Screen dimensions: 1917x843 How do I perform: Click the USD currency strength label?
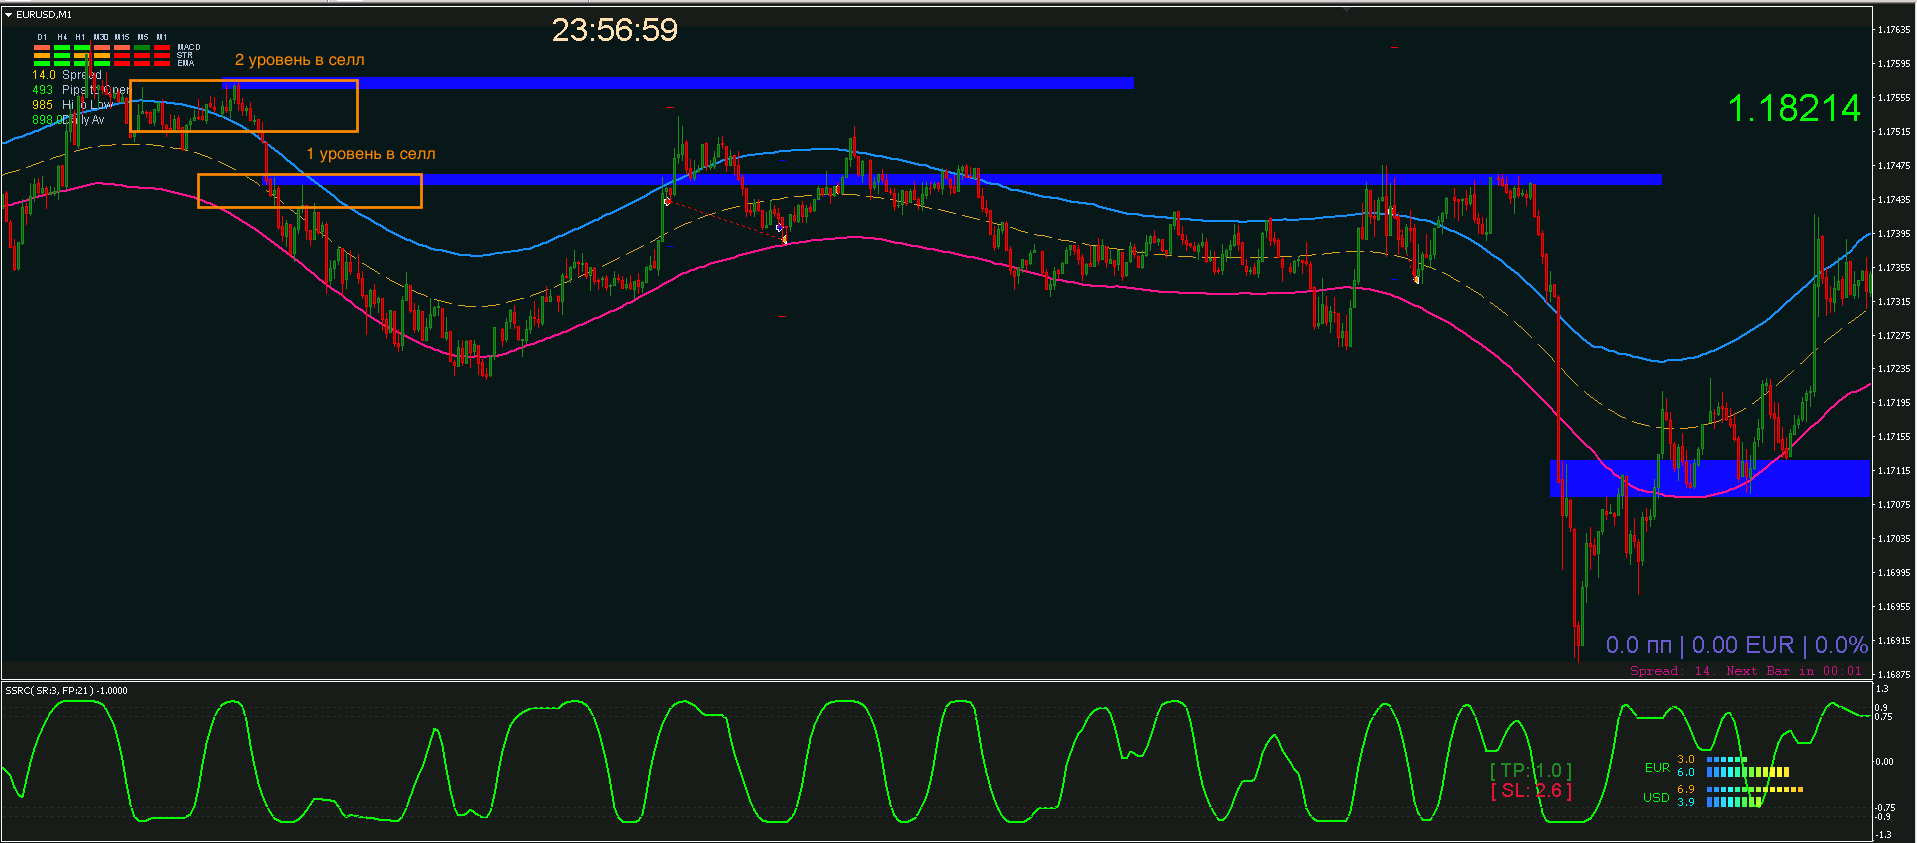pos(1656,797)
